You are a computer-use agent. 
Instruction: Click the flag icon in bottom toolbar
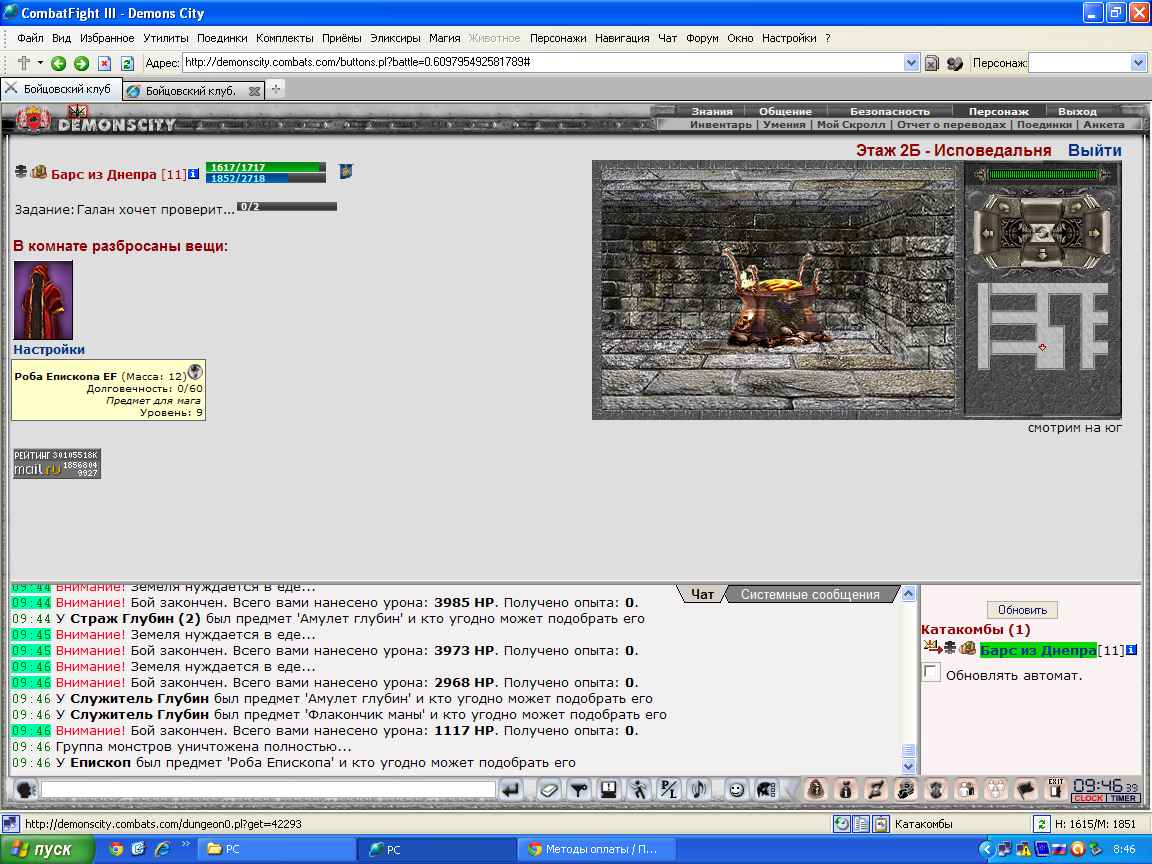pyautogui.click(x=1026, y=790)
